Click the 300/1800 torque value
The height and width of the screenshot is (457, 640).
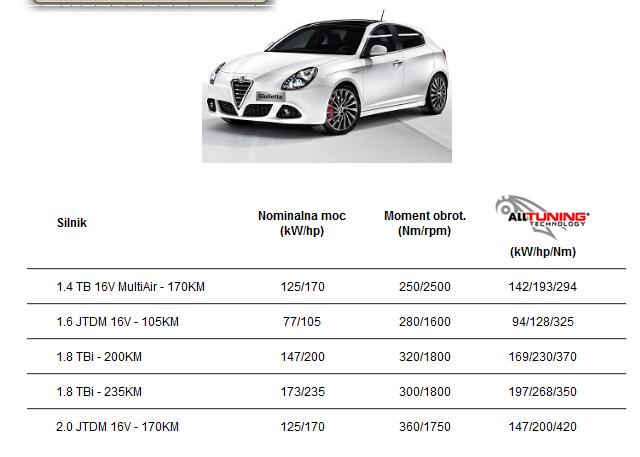click(425, 392)
